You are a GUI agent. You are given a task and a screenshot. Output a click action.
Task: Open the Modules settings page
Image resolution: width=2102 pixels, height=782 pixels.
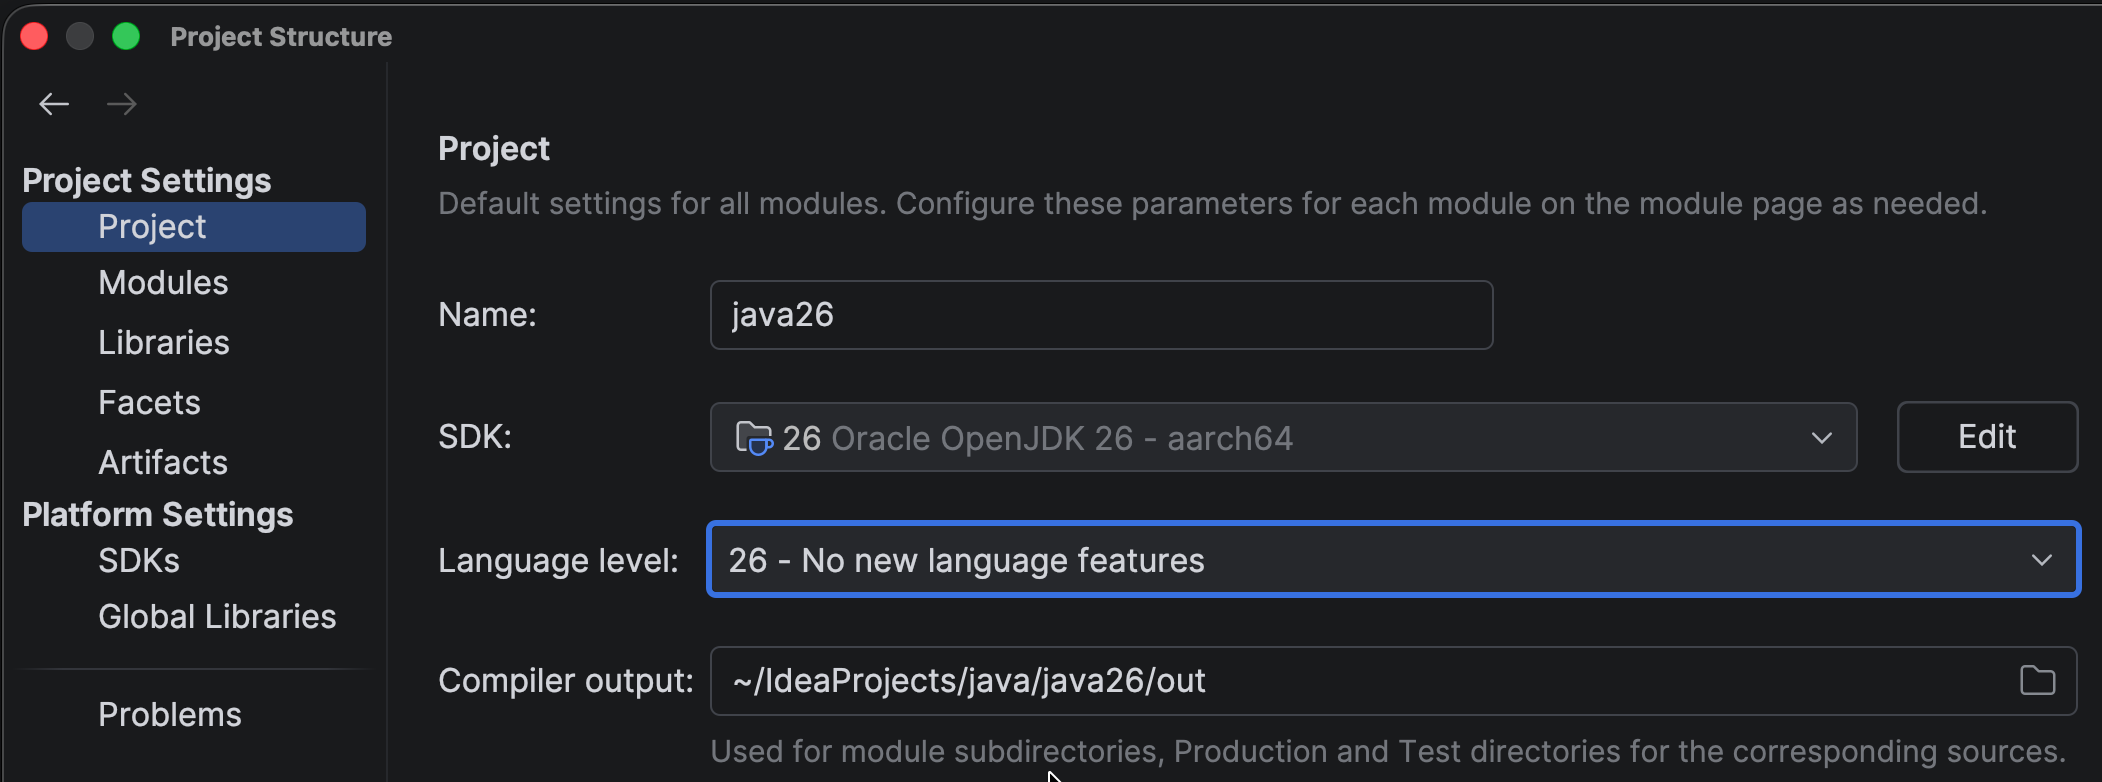point(163,283)
